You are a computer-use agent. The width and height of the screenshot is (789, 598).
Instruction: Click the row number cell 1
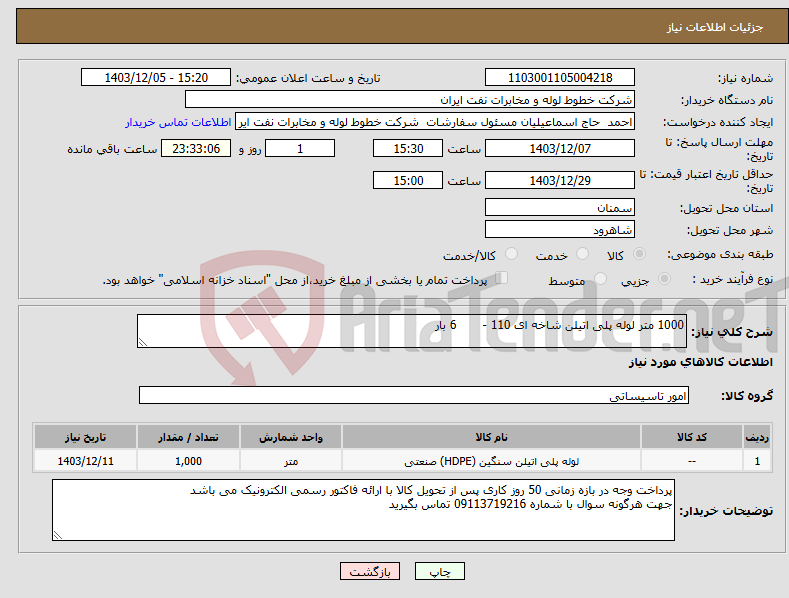click(757, 461)
